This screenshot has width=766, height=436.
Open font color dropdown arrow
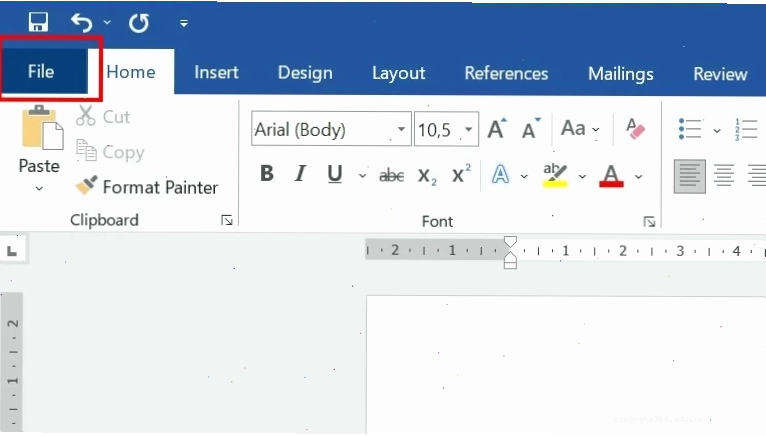click(x=638, y=176)
